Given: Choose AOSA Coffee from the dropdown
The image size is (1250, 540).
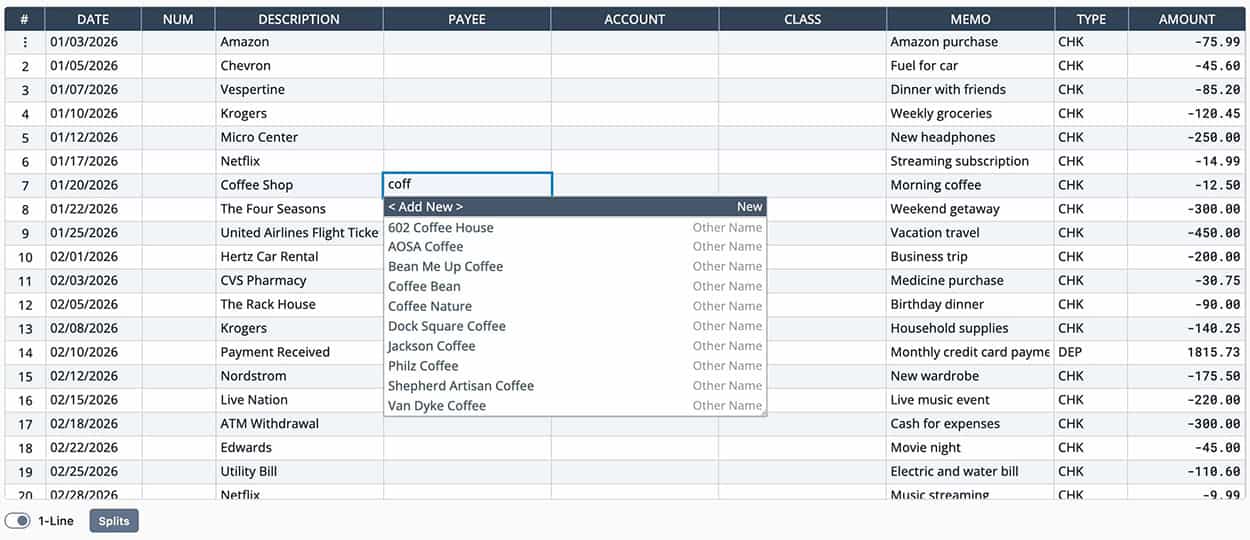Looking at the screenshot, I should [575, 247].
